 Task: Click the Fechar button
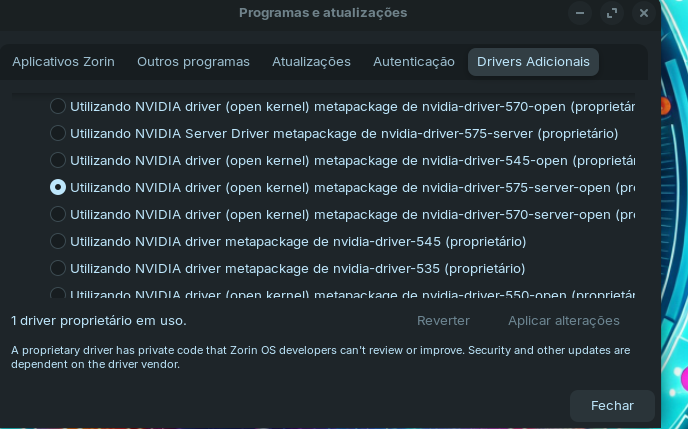pos(612,405)
